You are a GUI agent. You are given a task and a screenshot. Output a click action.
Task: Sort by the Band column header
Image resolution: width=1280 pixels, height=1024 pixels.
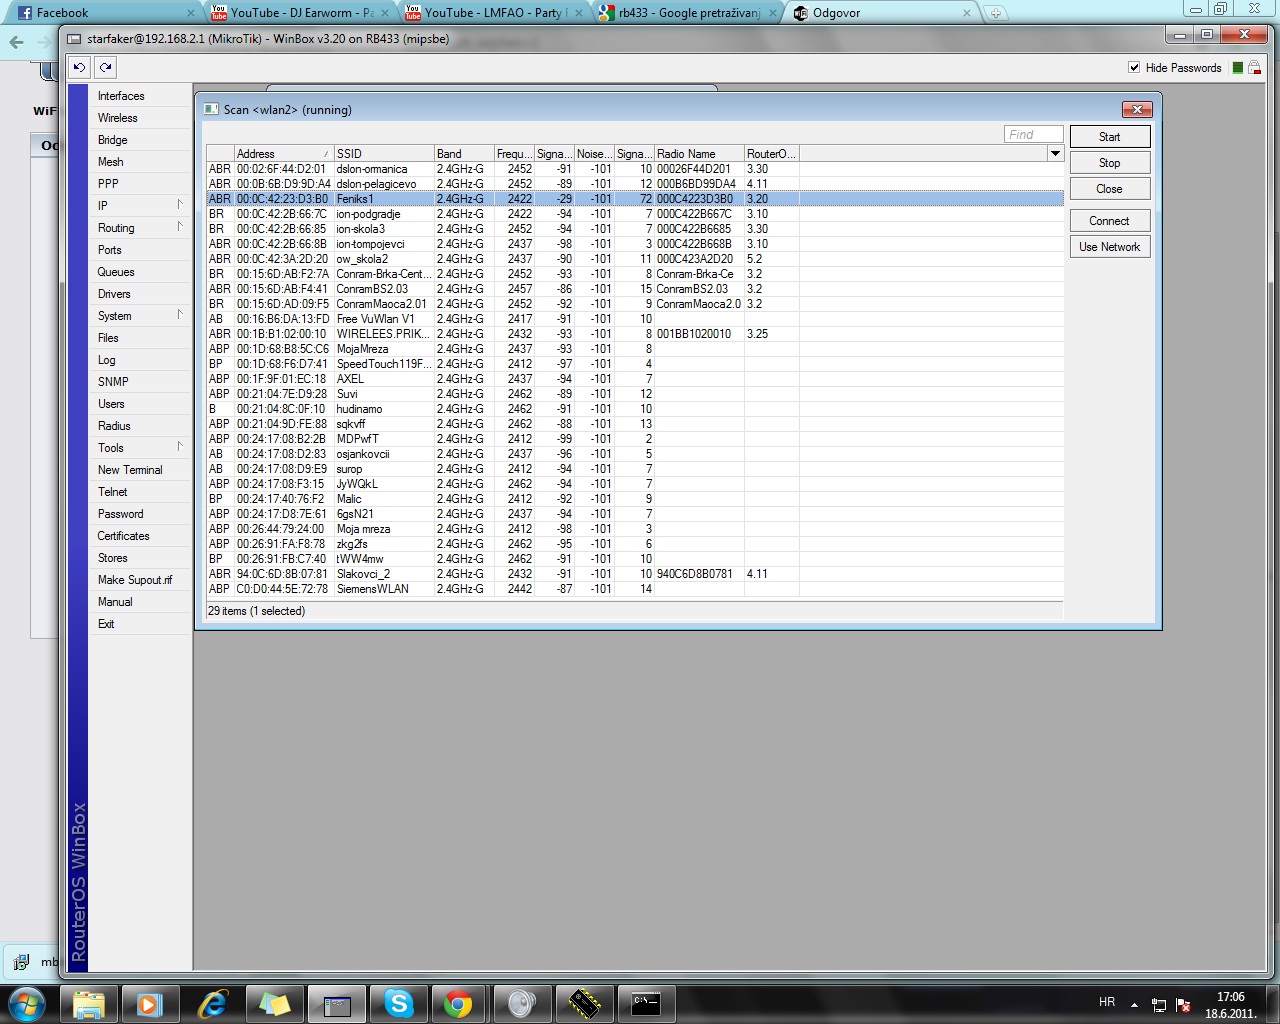click(464, 154)
